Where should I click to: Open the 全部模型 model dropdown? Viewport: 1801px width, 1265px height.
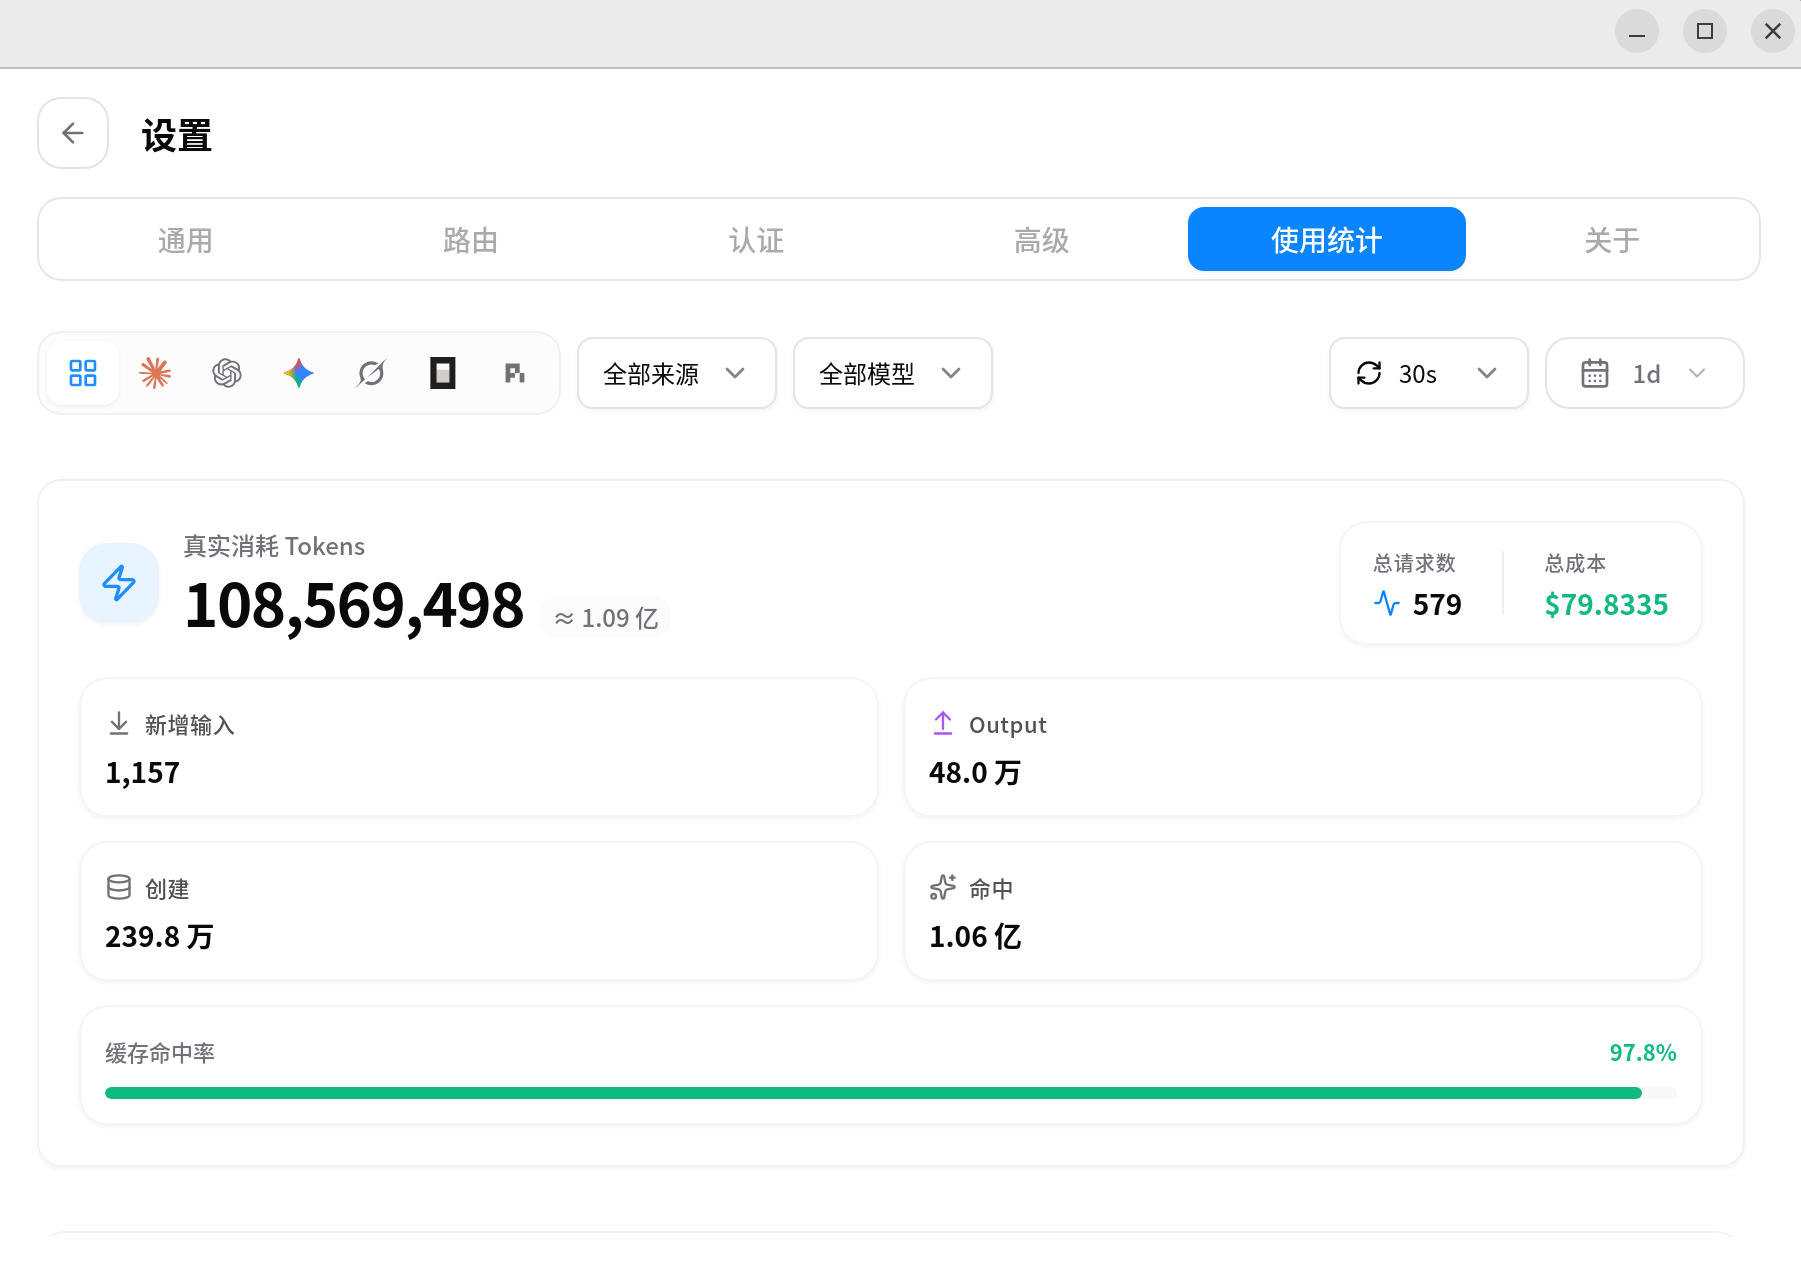[893, 373]
